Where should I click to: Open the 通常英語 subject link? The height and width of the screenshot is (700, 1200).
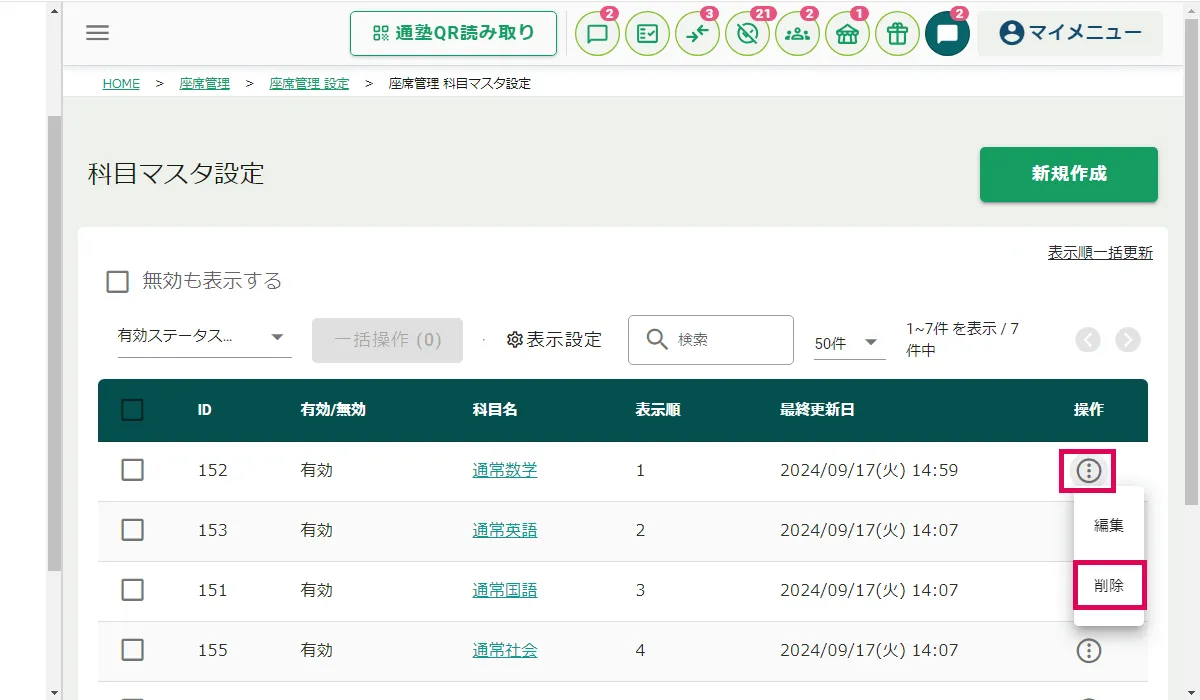click(x=505, y=530)
